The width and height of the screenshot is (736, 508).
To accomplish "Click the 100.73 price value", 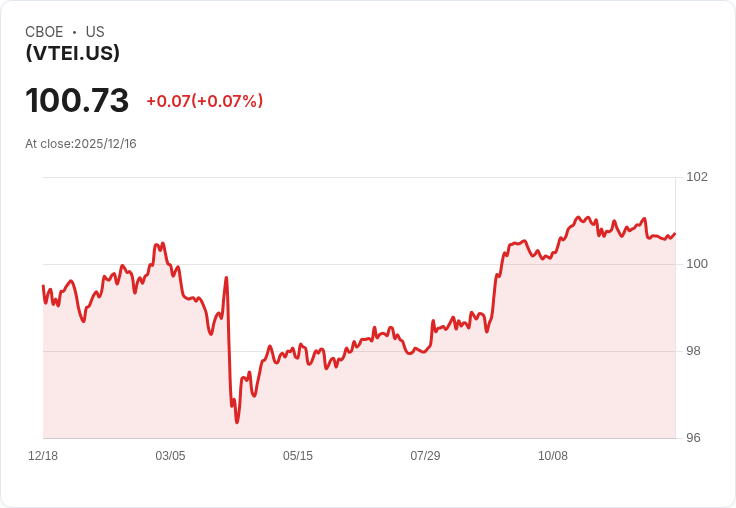I will point(77,101).
